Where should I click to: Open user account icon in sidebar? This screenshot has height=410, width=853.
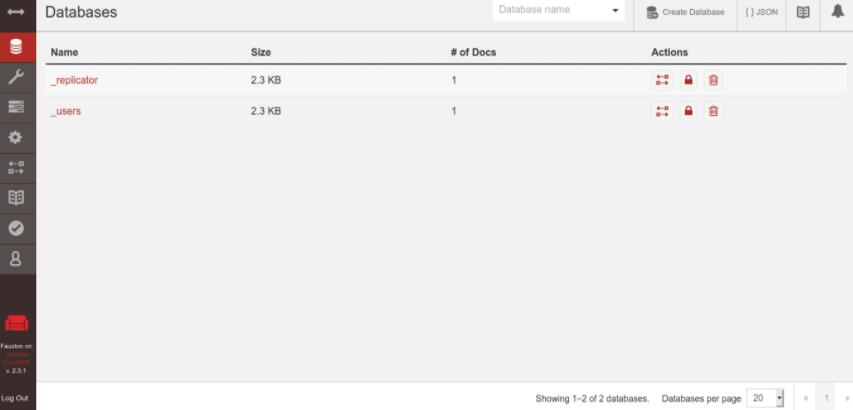coord(17,259)
